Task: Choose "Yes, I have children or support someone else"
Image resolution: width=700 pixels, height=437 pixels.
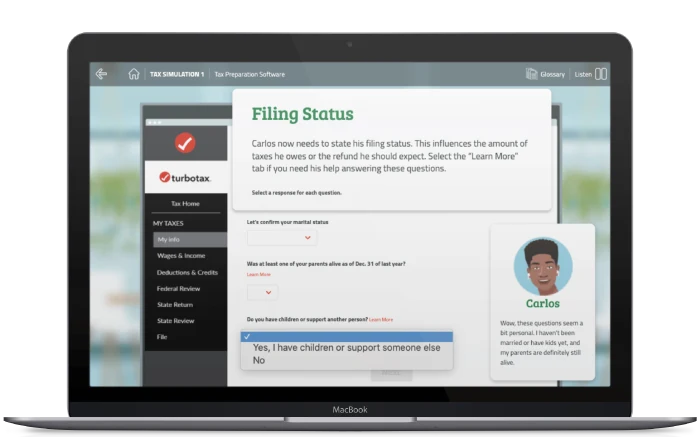Action: [346, 348]
